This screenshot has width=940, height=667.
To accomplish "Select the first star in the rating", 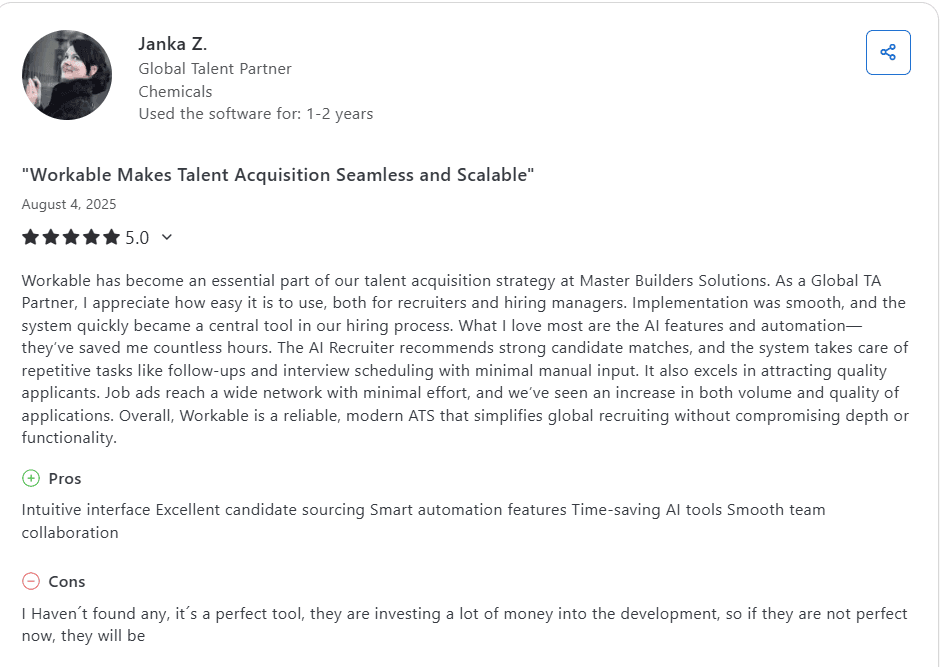I will click(x=30, y=237).
